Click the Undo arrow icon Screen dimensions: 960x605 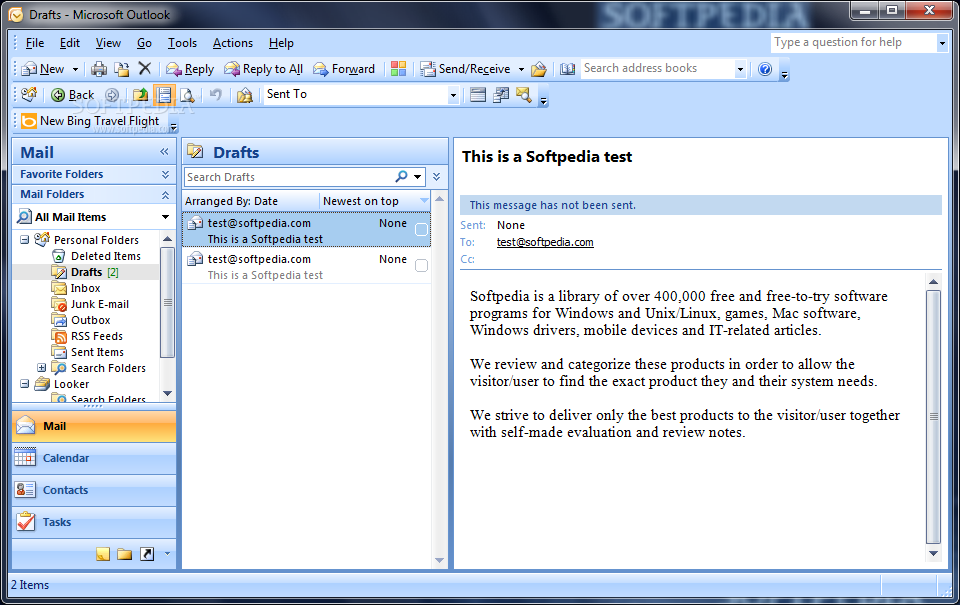[215, 95]
